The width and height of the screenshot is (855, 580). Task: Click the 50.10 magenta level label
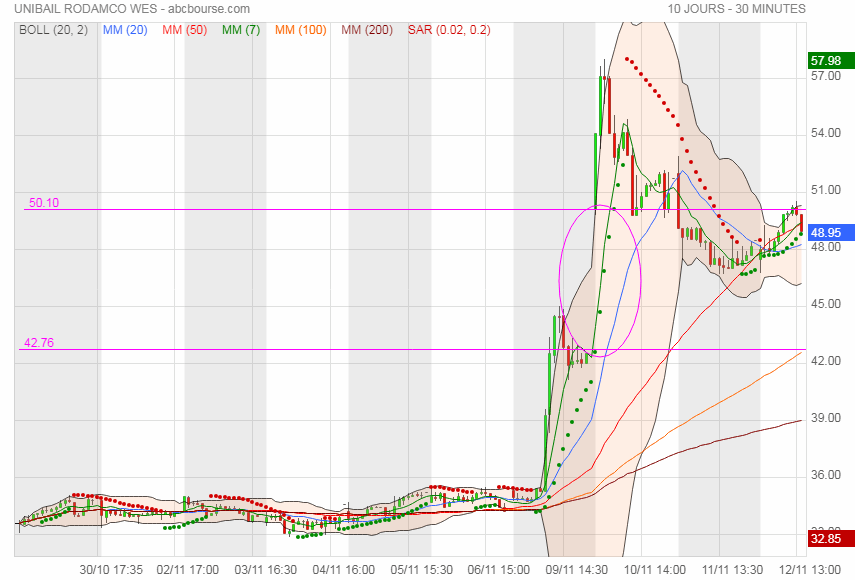click(x=44, y=203)
